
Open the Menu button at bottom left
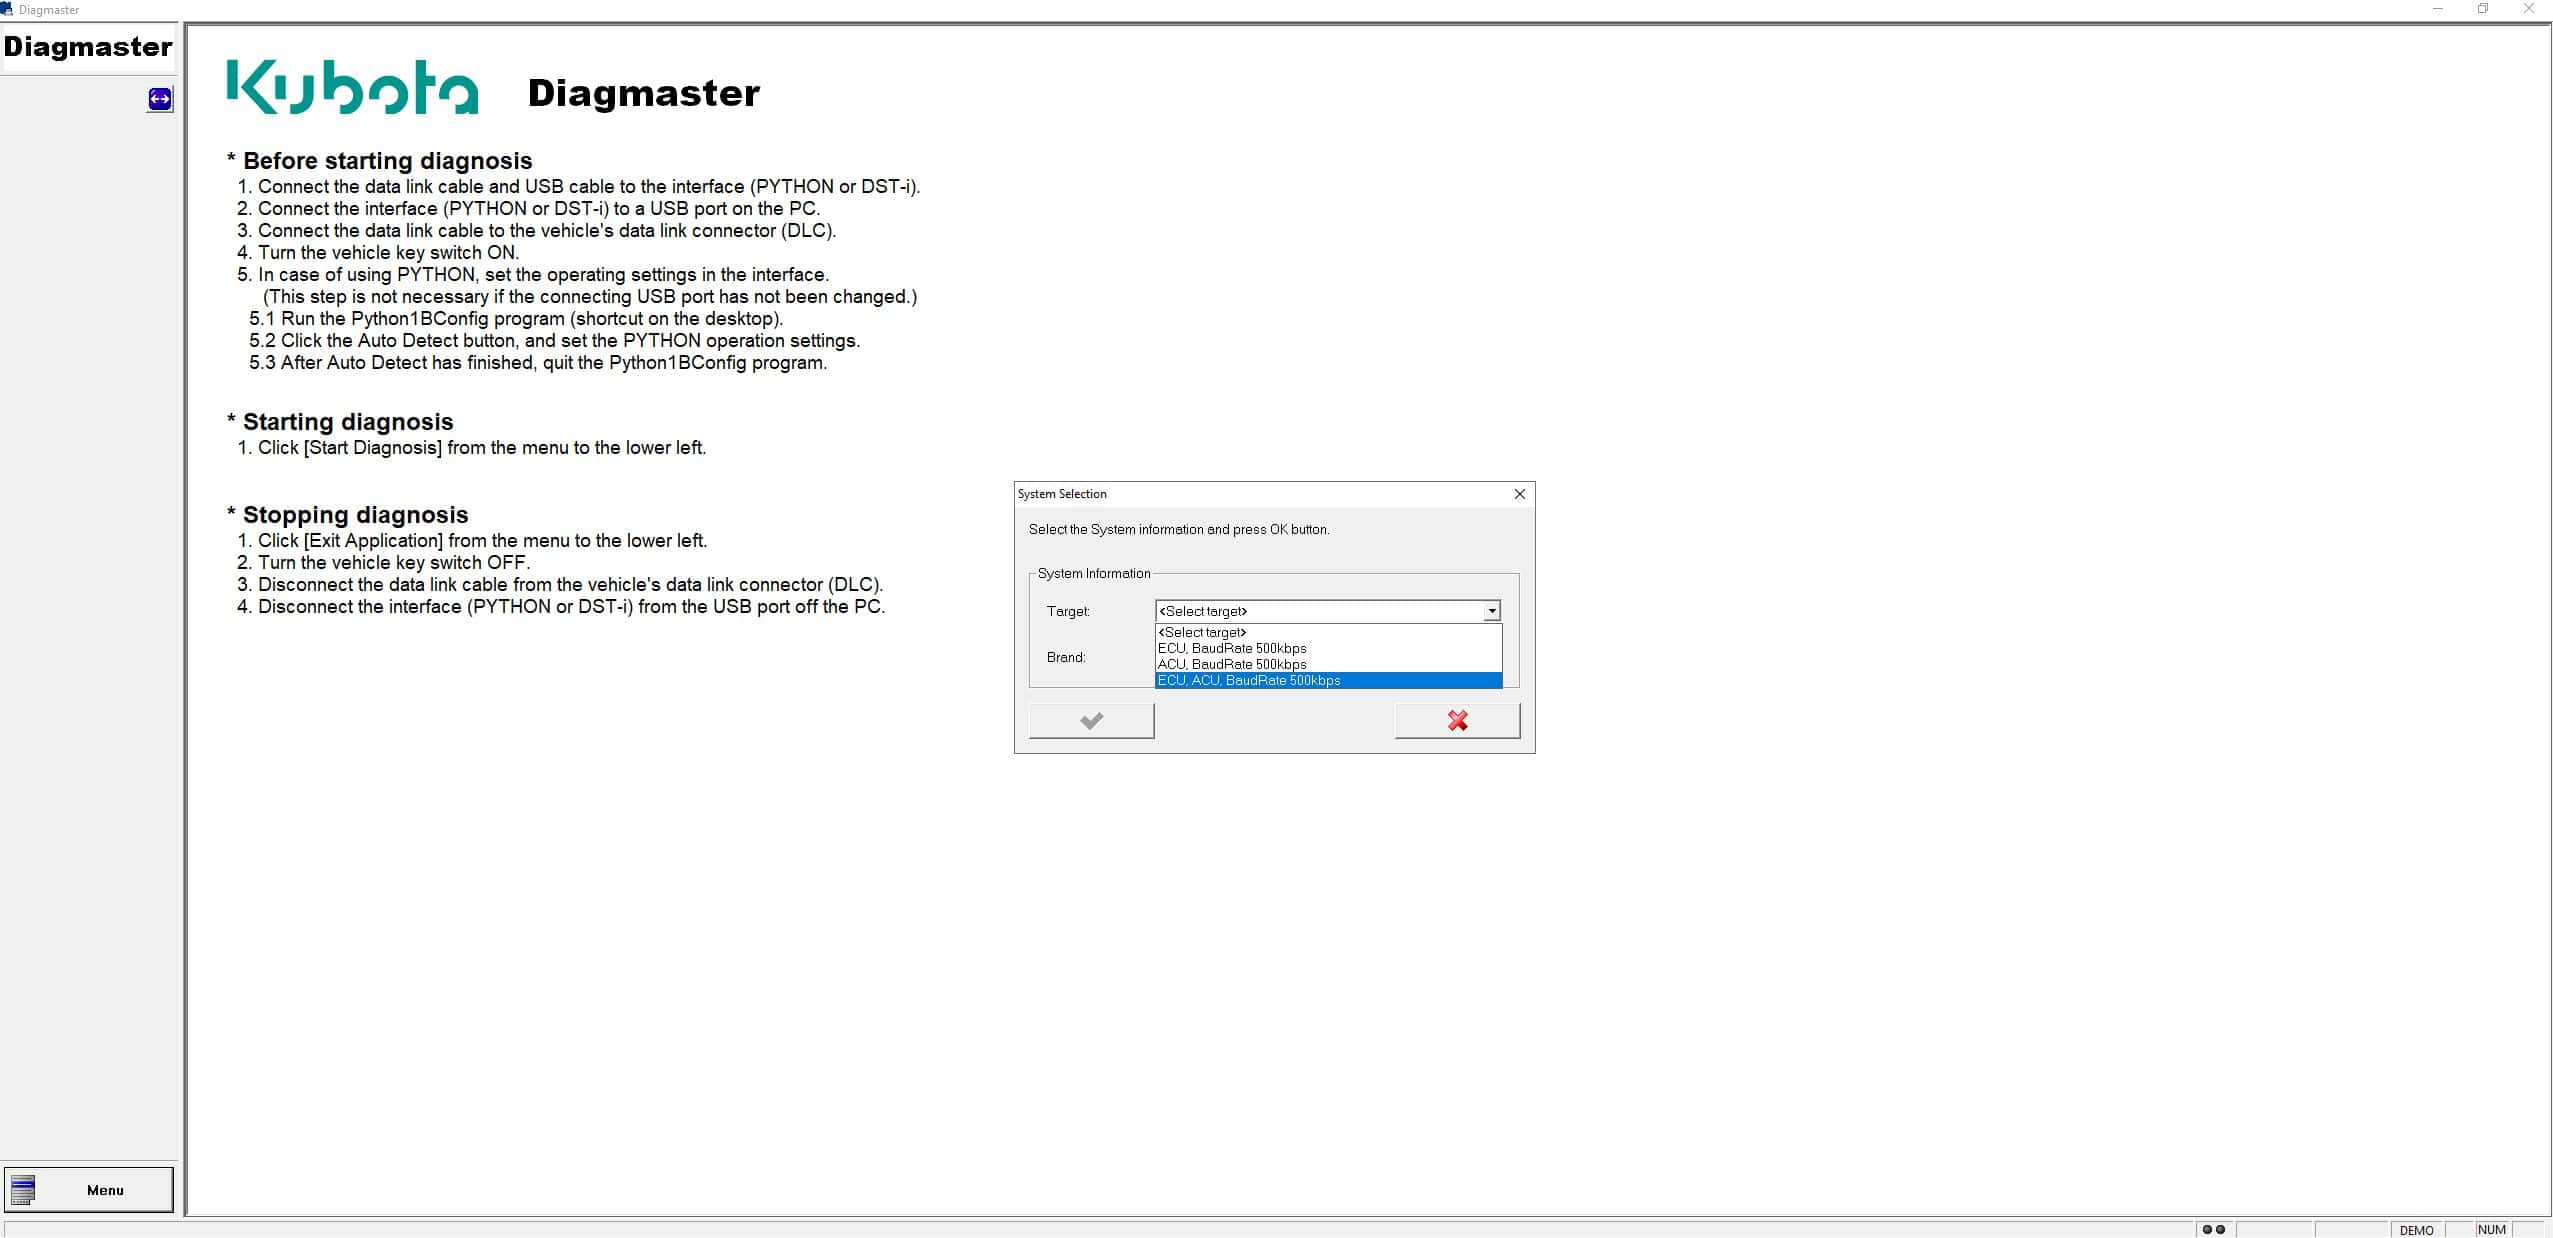[x=89, y=1190]
